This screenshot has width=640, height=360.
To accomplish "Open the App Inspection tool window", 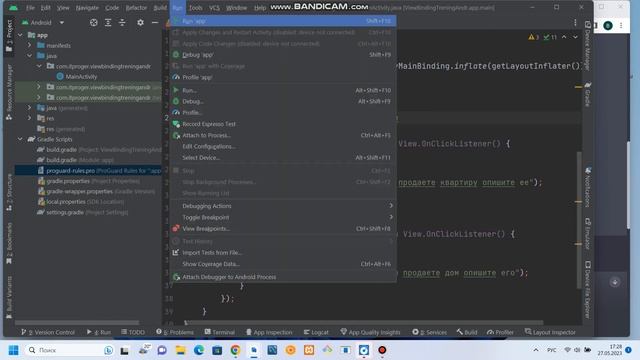I will pyautogui.click(x=269, y=332).
